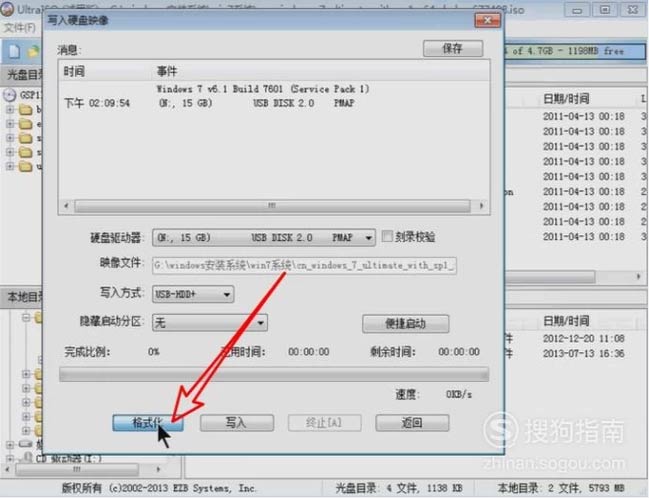Click the 映像文件 path field
The image size is (649, 498).
305,265
